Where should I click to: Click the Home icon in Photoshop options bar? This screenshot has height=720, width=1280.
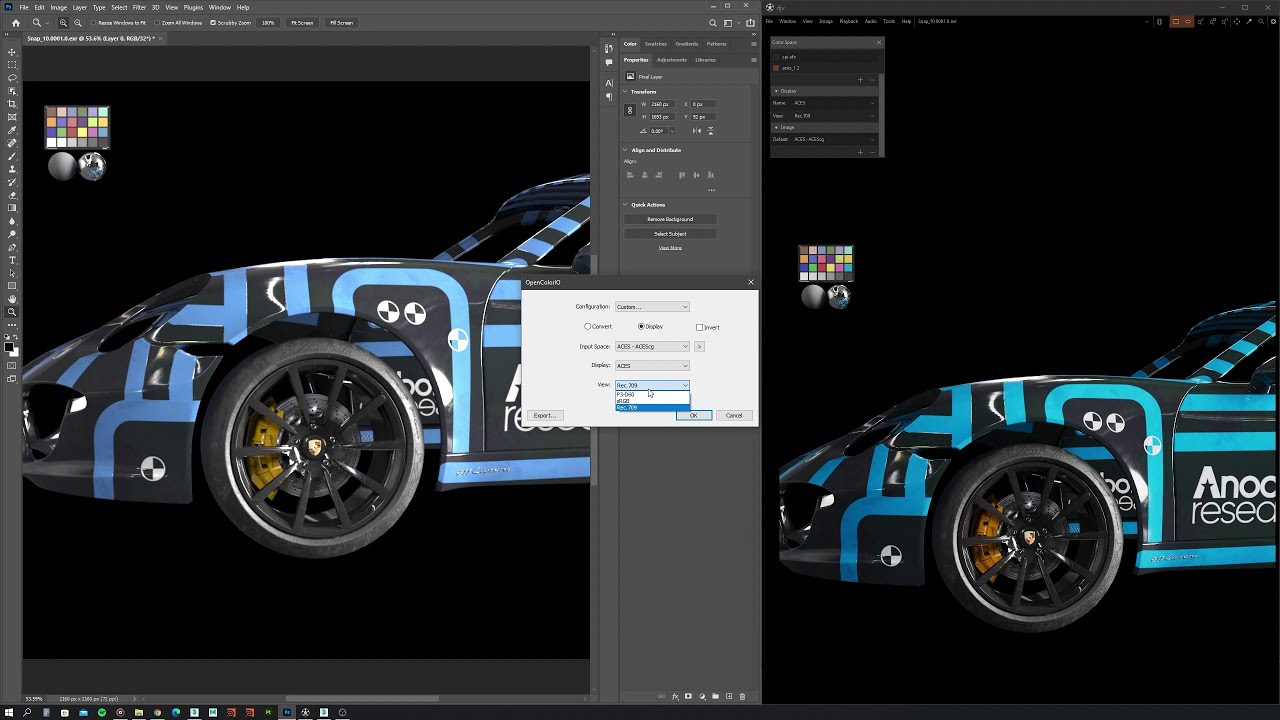point(15,22)
